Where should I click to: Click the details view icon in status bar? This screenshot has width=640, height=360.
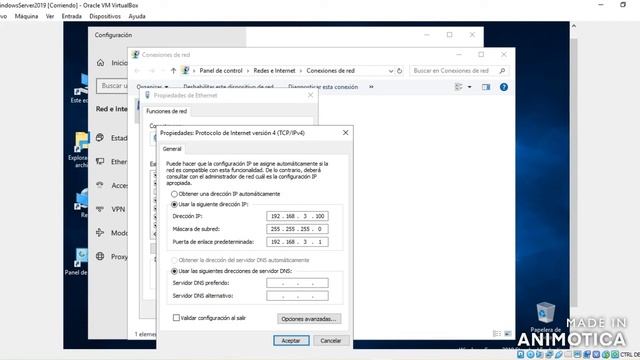(x=497, y=333)
